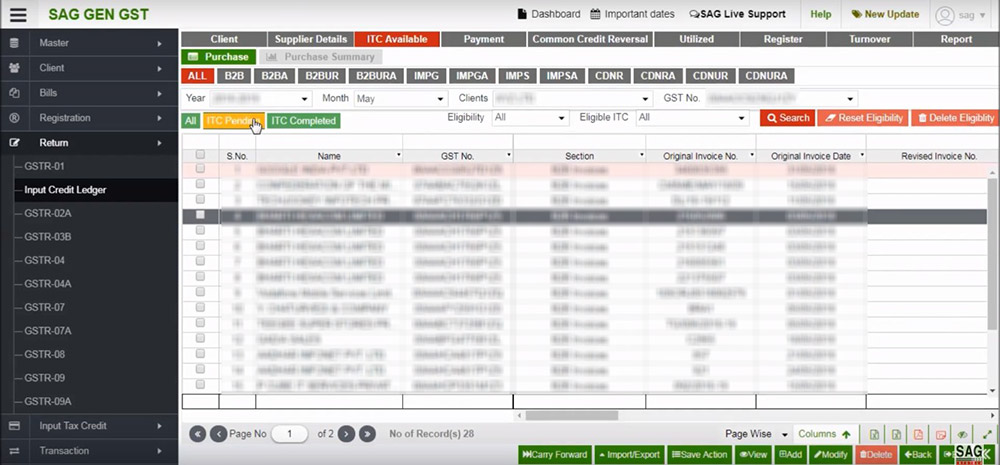Click the Registration icon in sidebar
The height and width of the screenshot is (465, 1000).
14,118
